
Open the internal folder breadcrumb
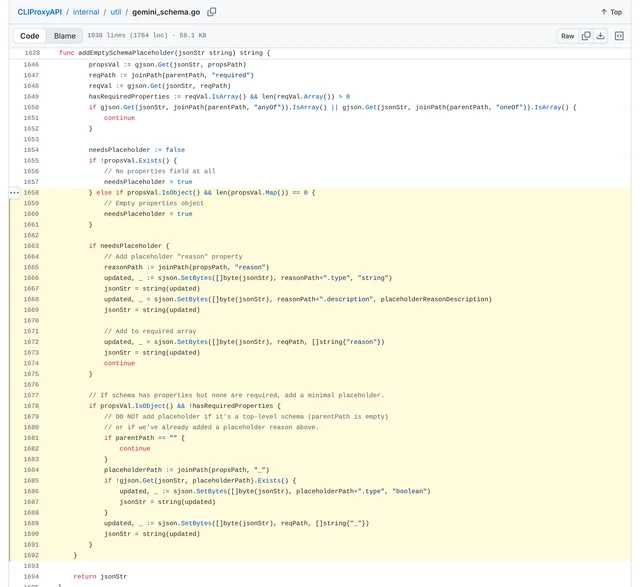click(x=86, y=12)
